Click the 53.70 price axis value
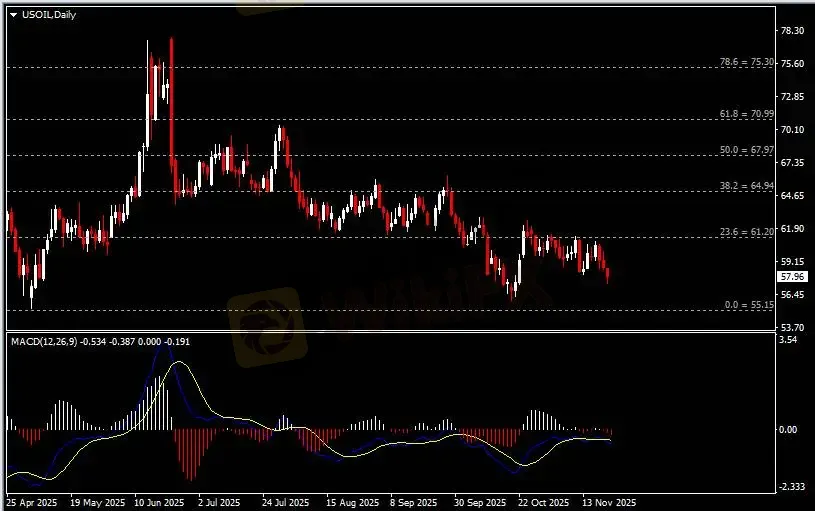Viewport: 815px width, 511px height. (792, 327)
